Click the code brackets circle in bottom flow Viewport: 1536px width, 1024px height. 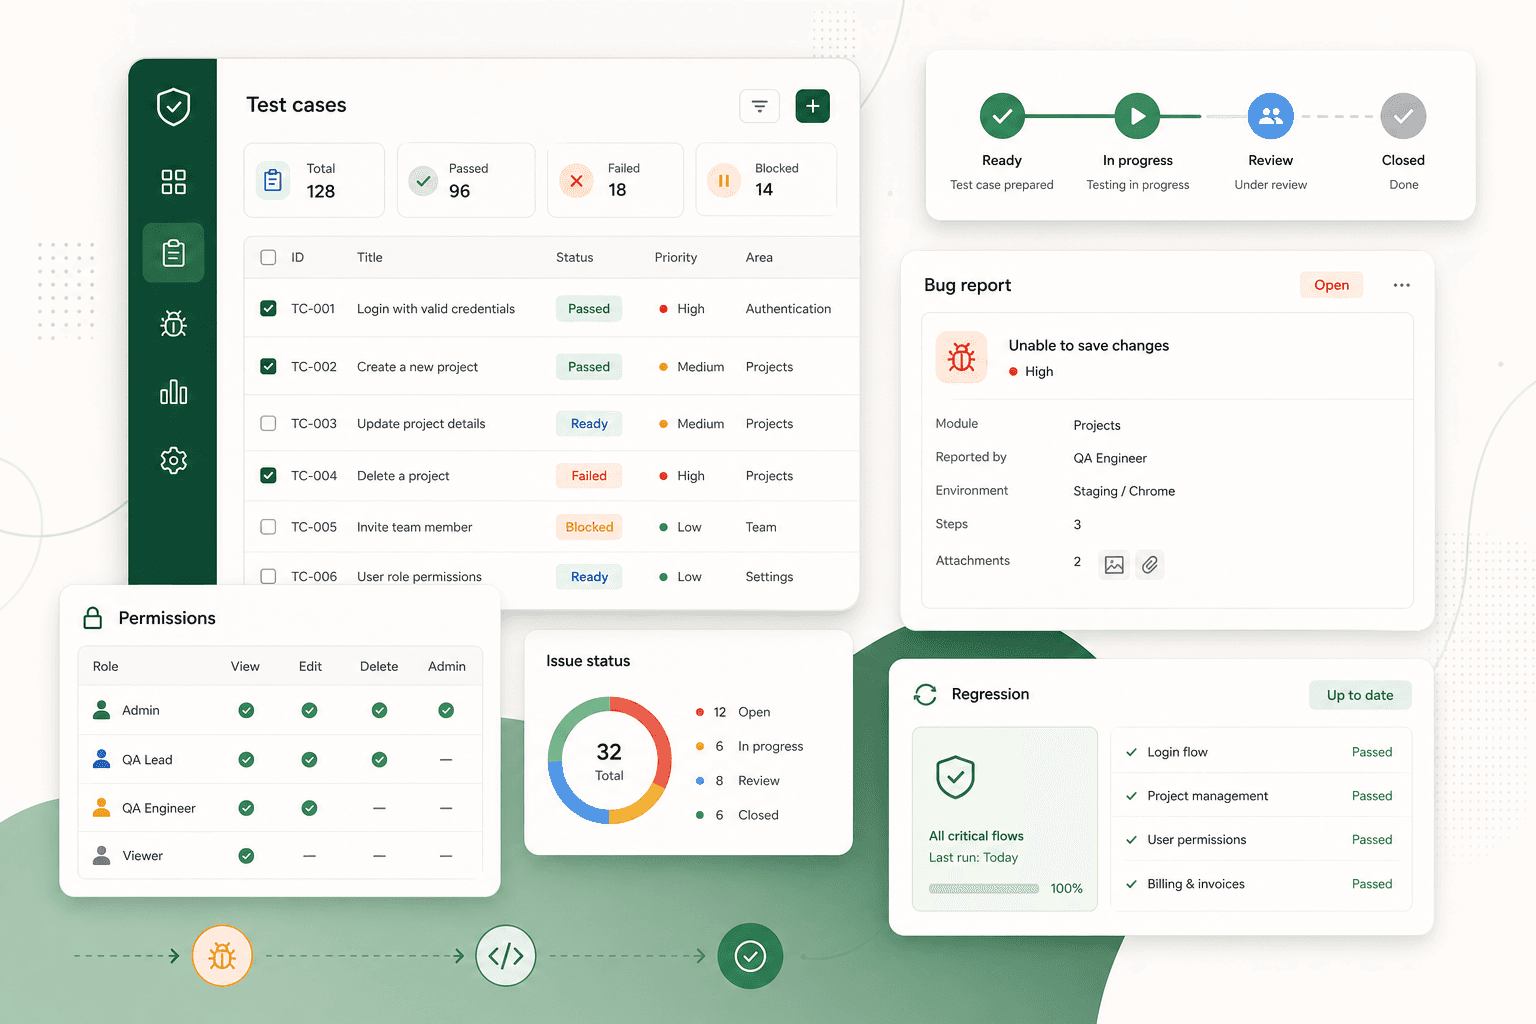(506, 956)
